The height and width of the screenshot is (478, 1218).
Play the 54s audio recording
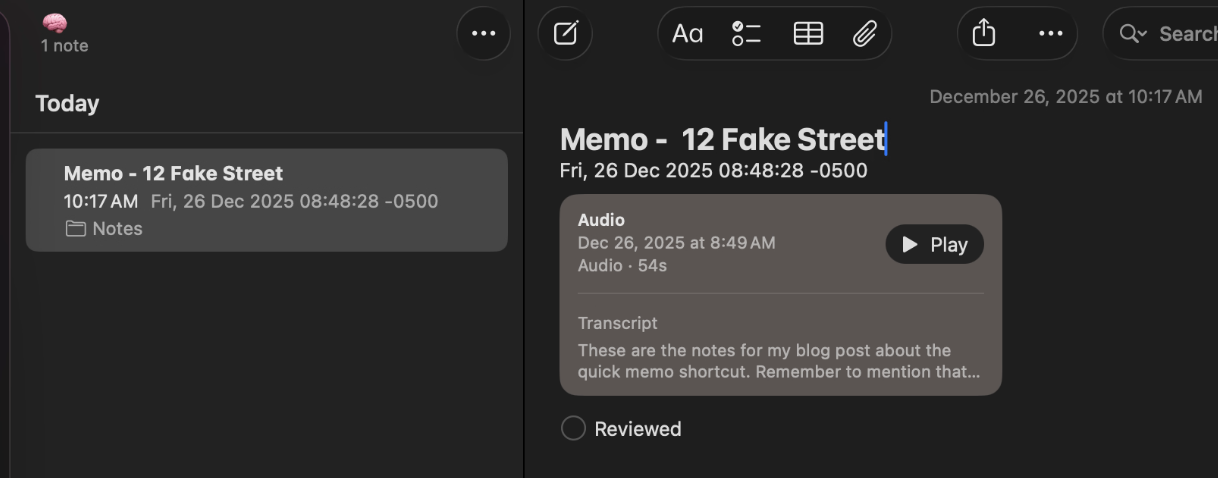click(934, 245)
